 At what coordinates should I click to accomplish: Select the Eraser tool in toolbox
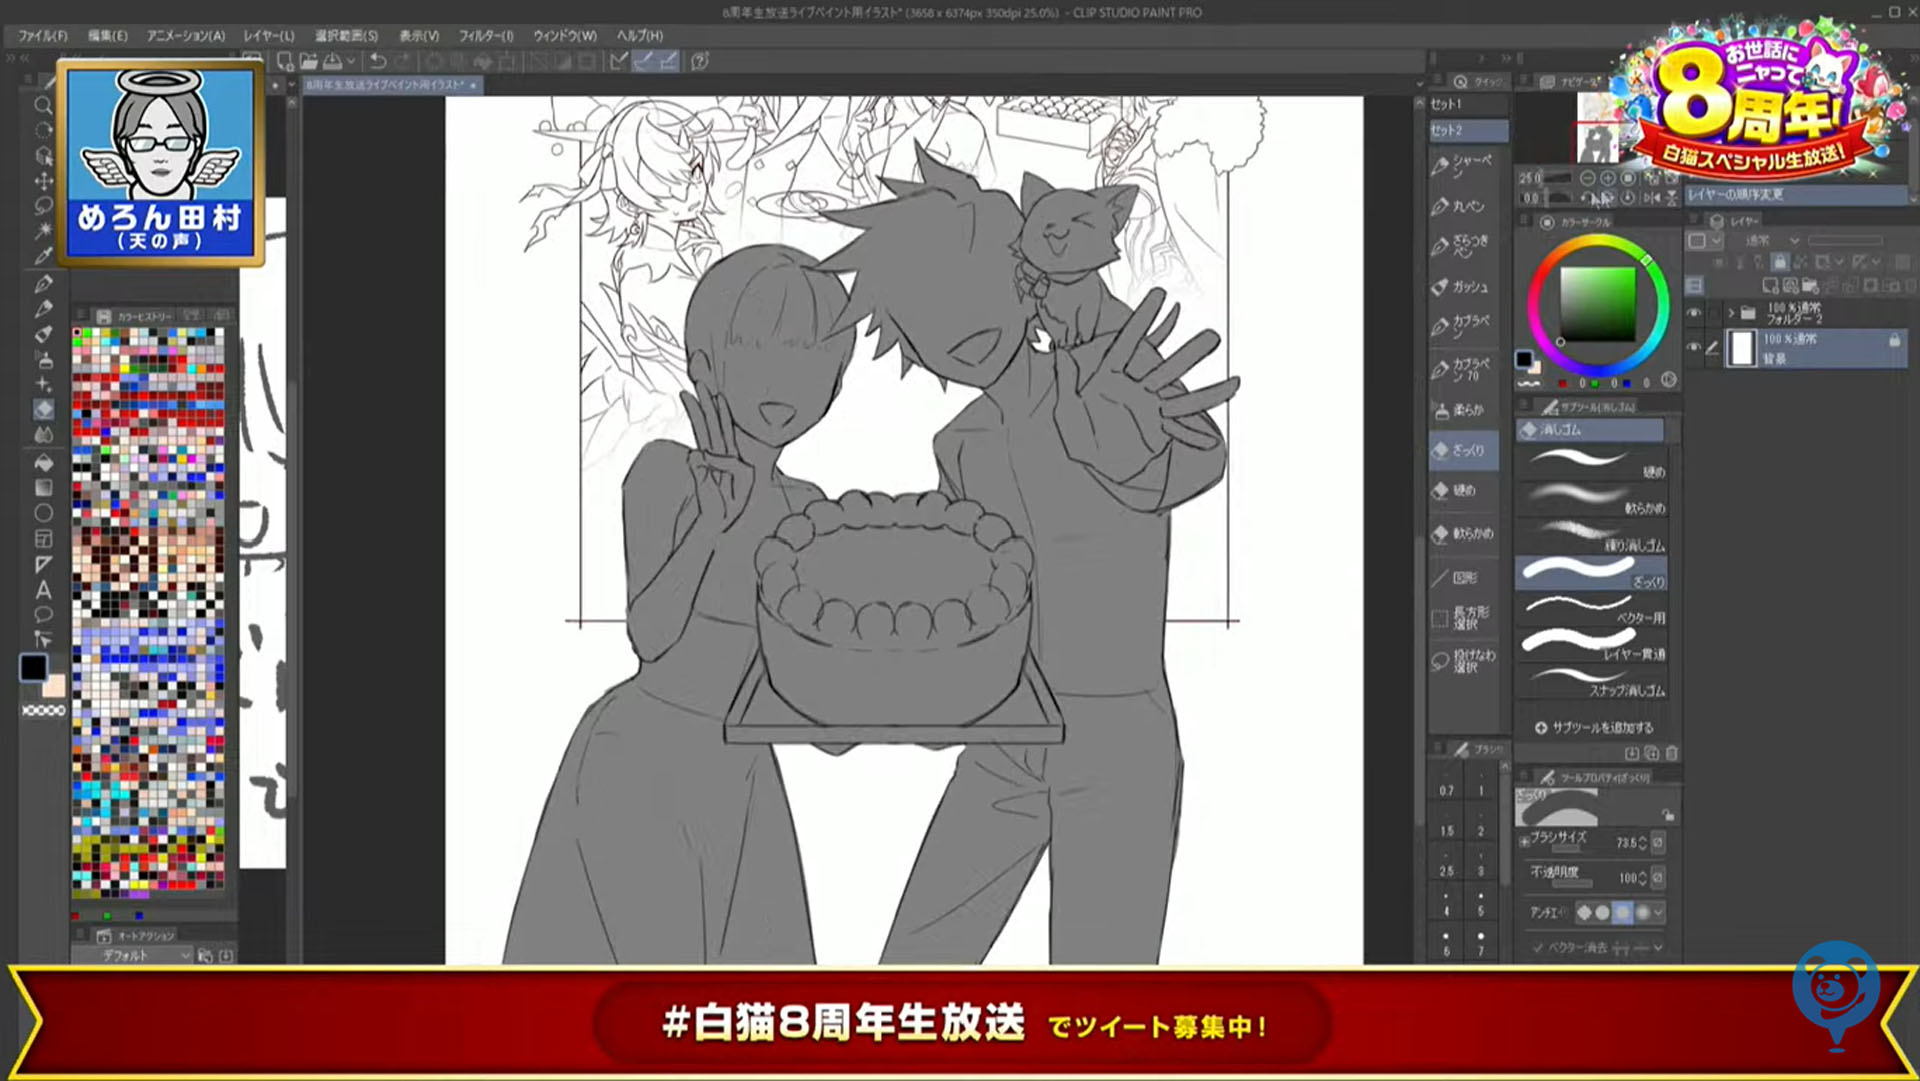[44, 409]
